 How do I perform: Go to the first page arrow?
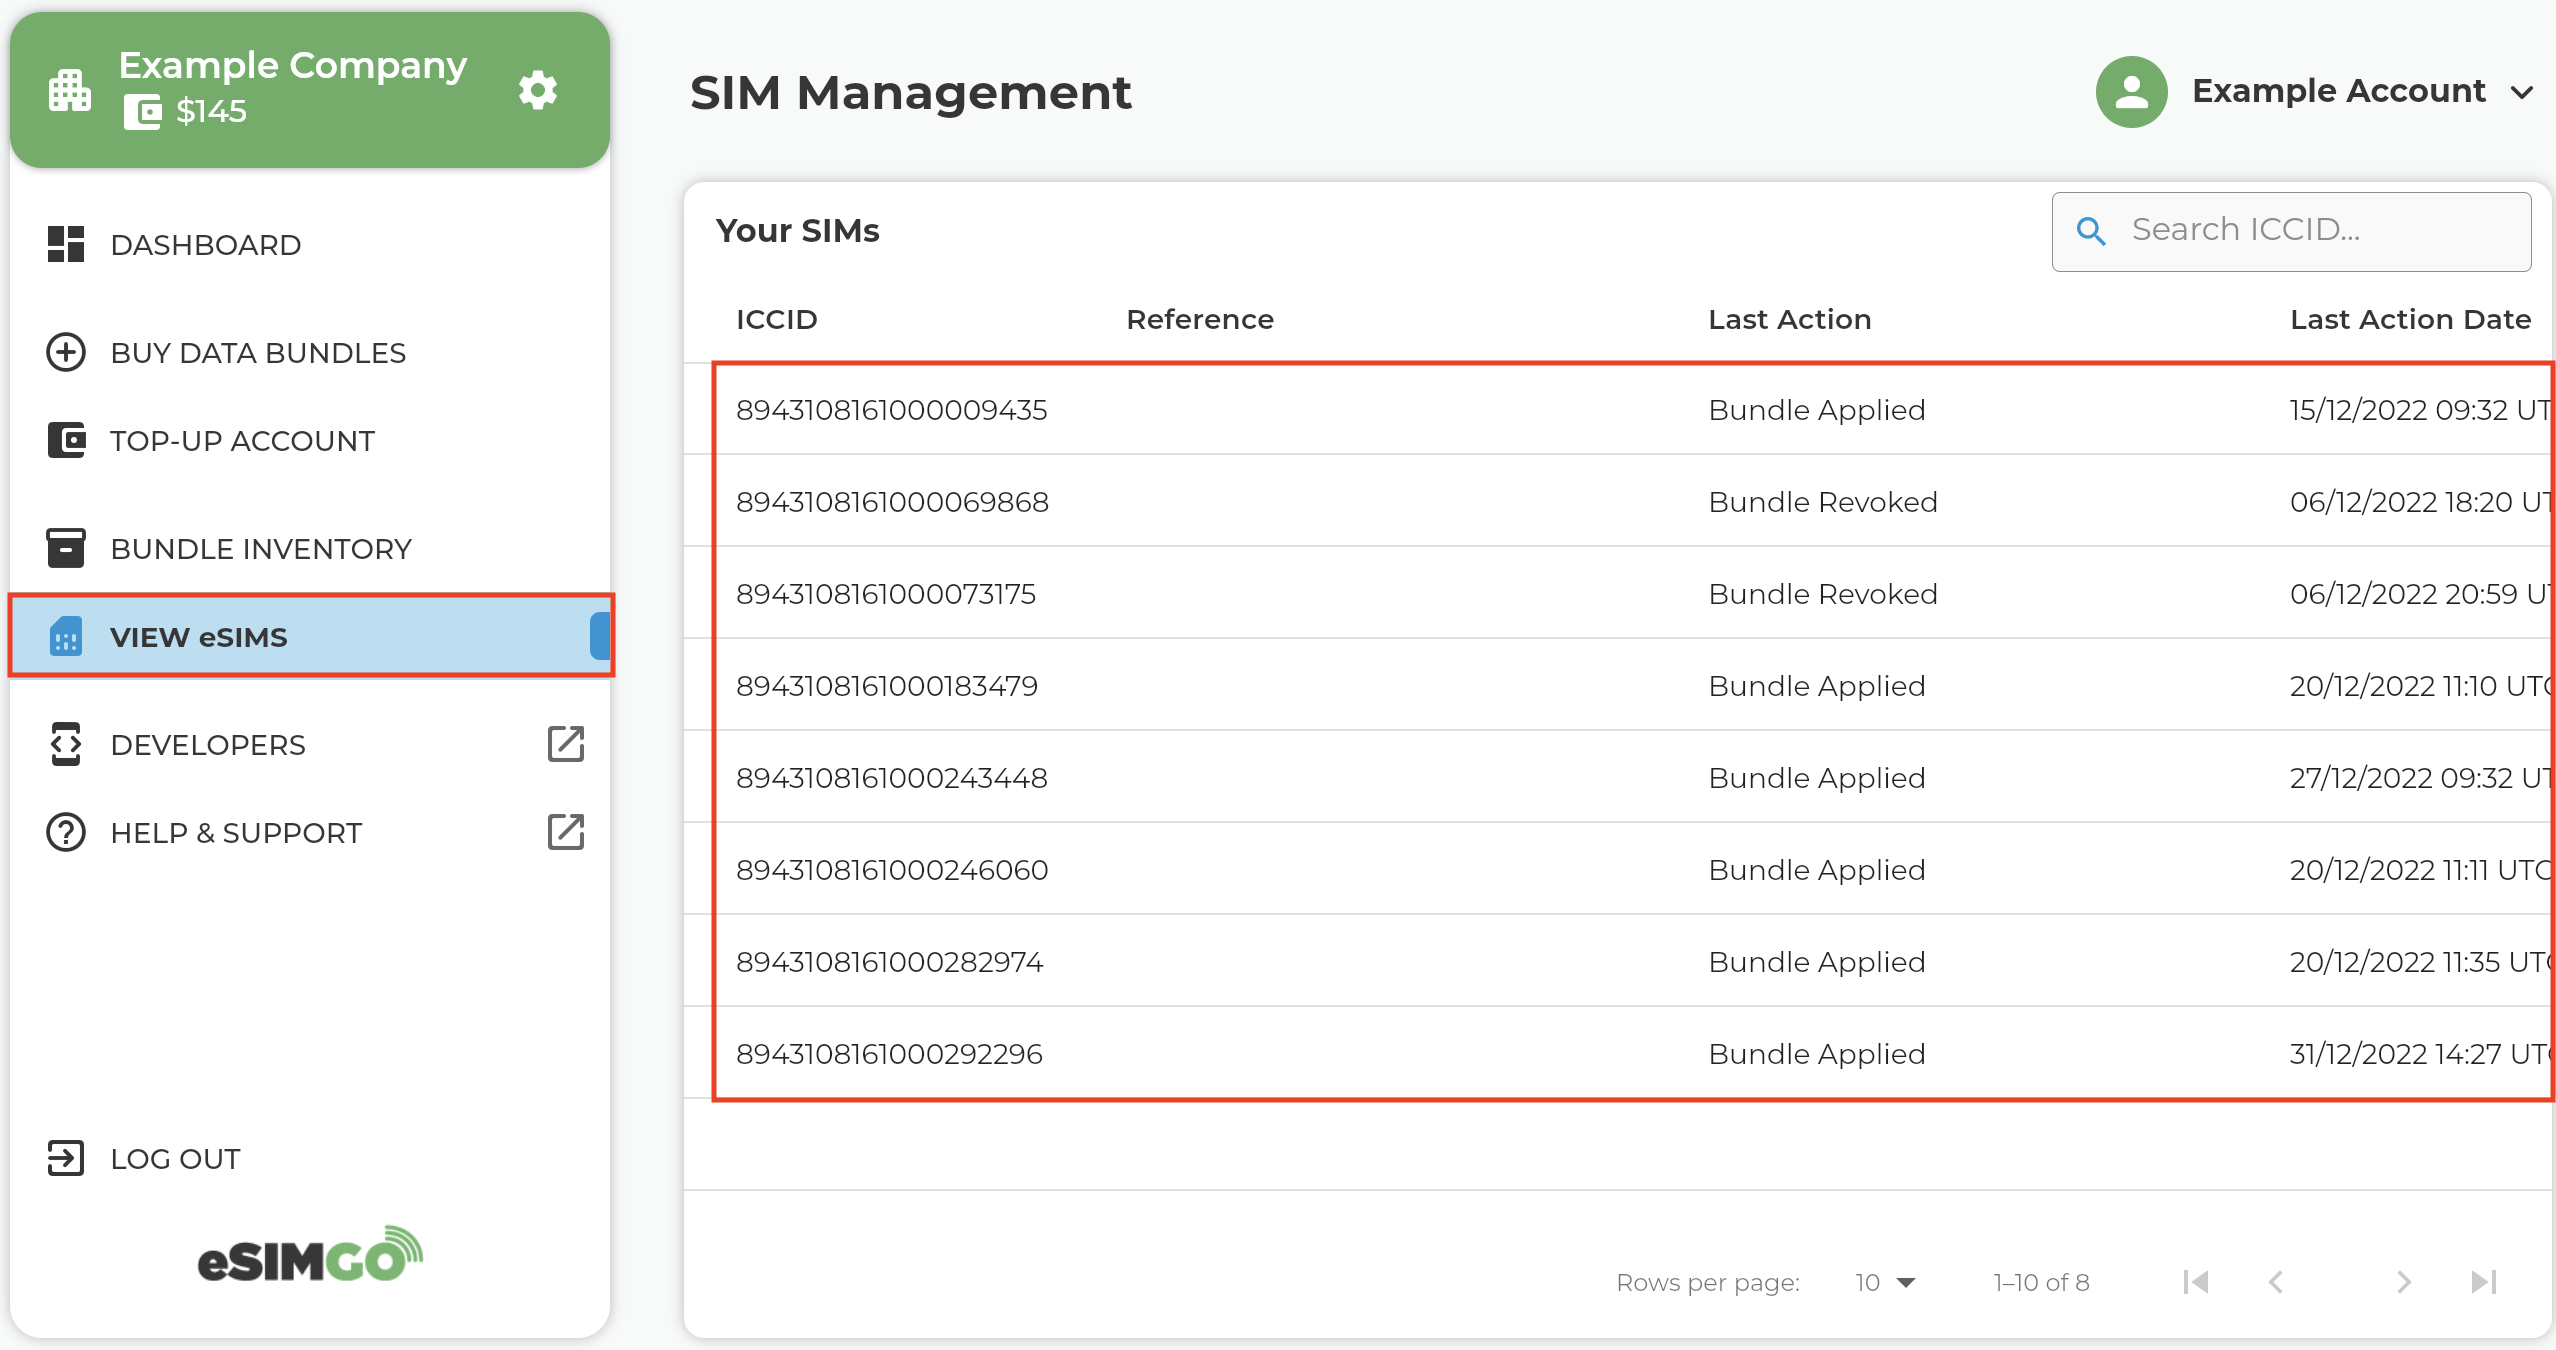[x=2196, y=1282]
